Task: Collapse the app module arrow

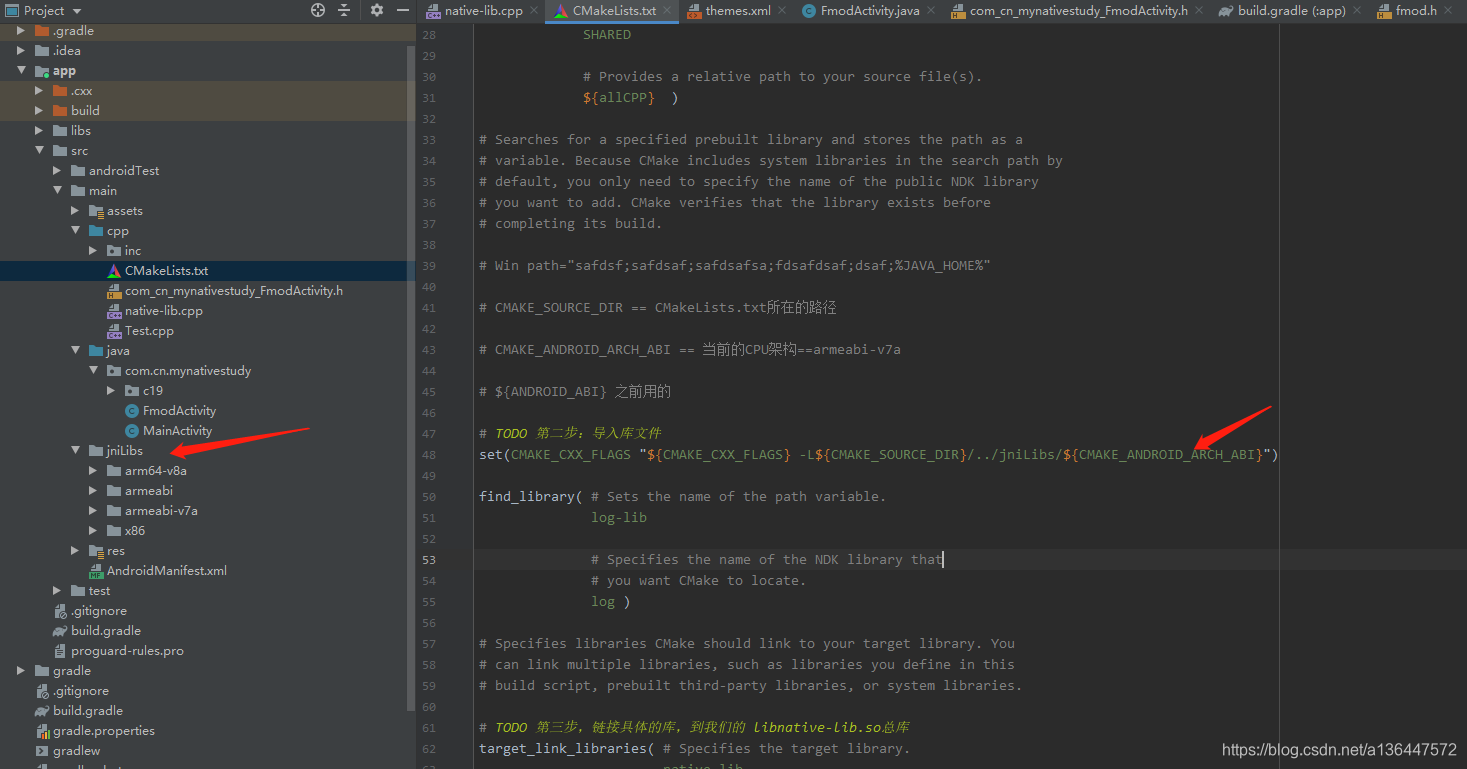Action: tap(21, 71)
